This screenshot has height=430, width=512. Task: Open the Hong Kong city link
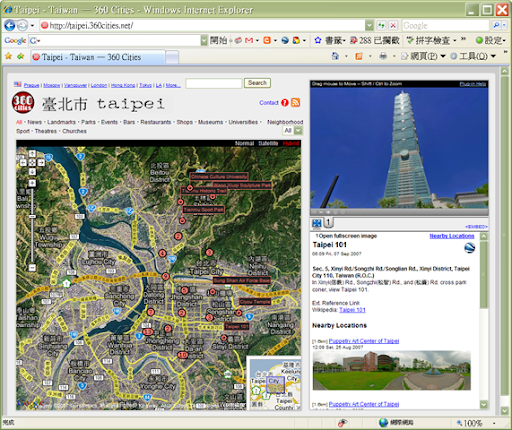[x=123, y=85]
